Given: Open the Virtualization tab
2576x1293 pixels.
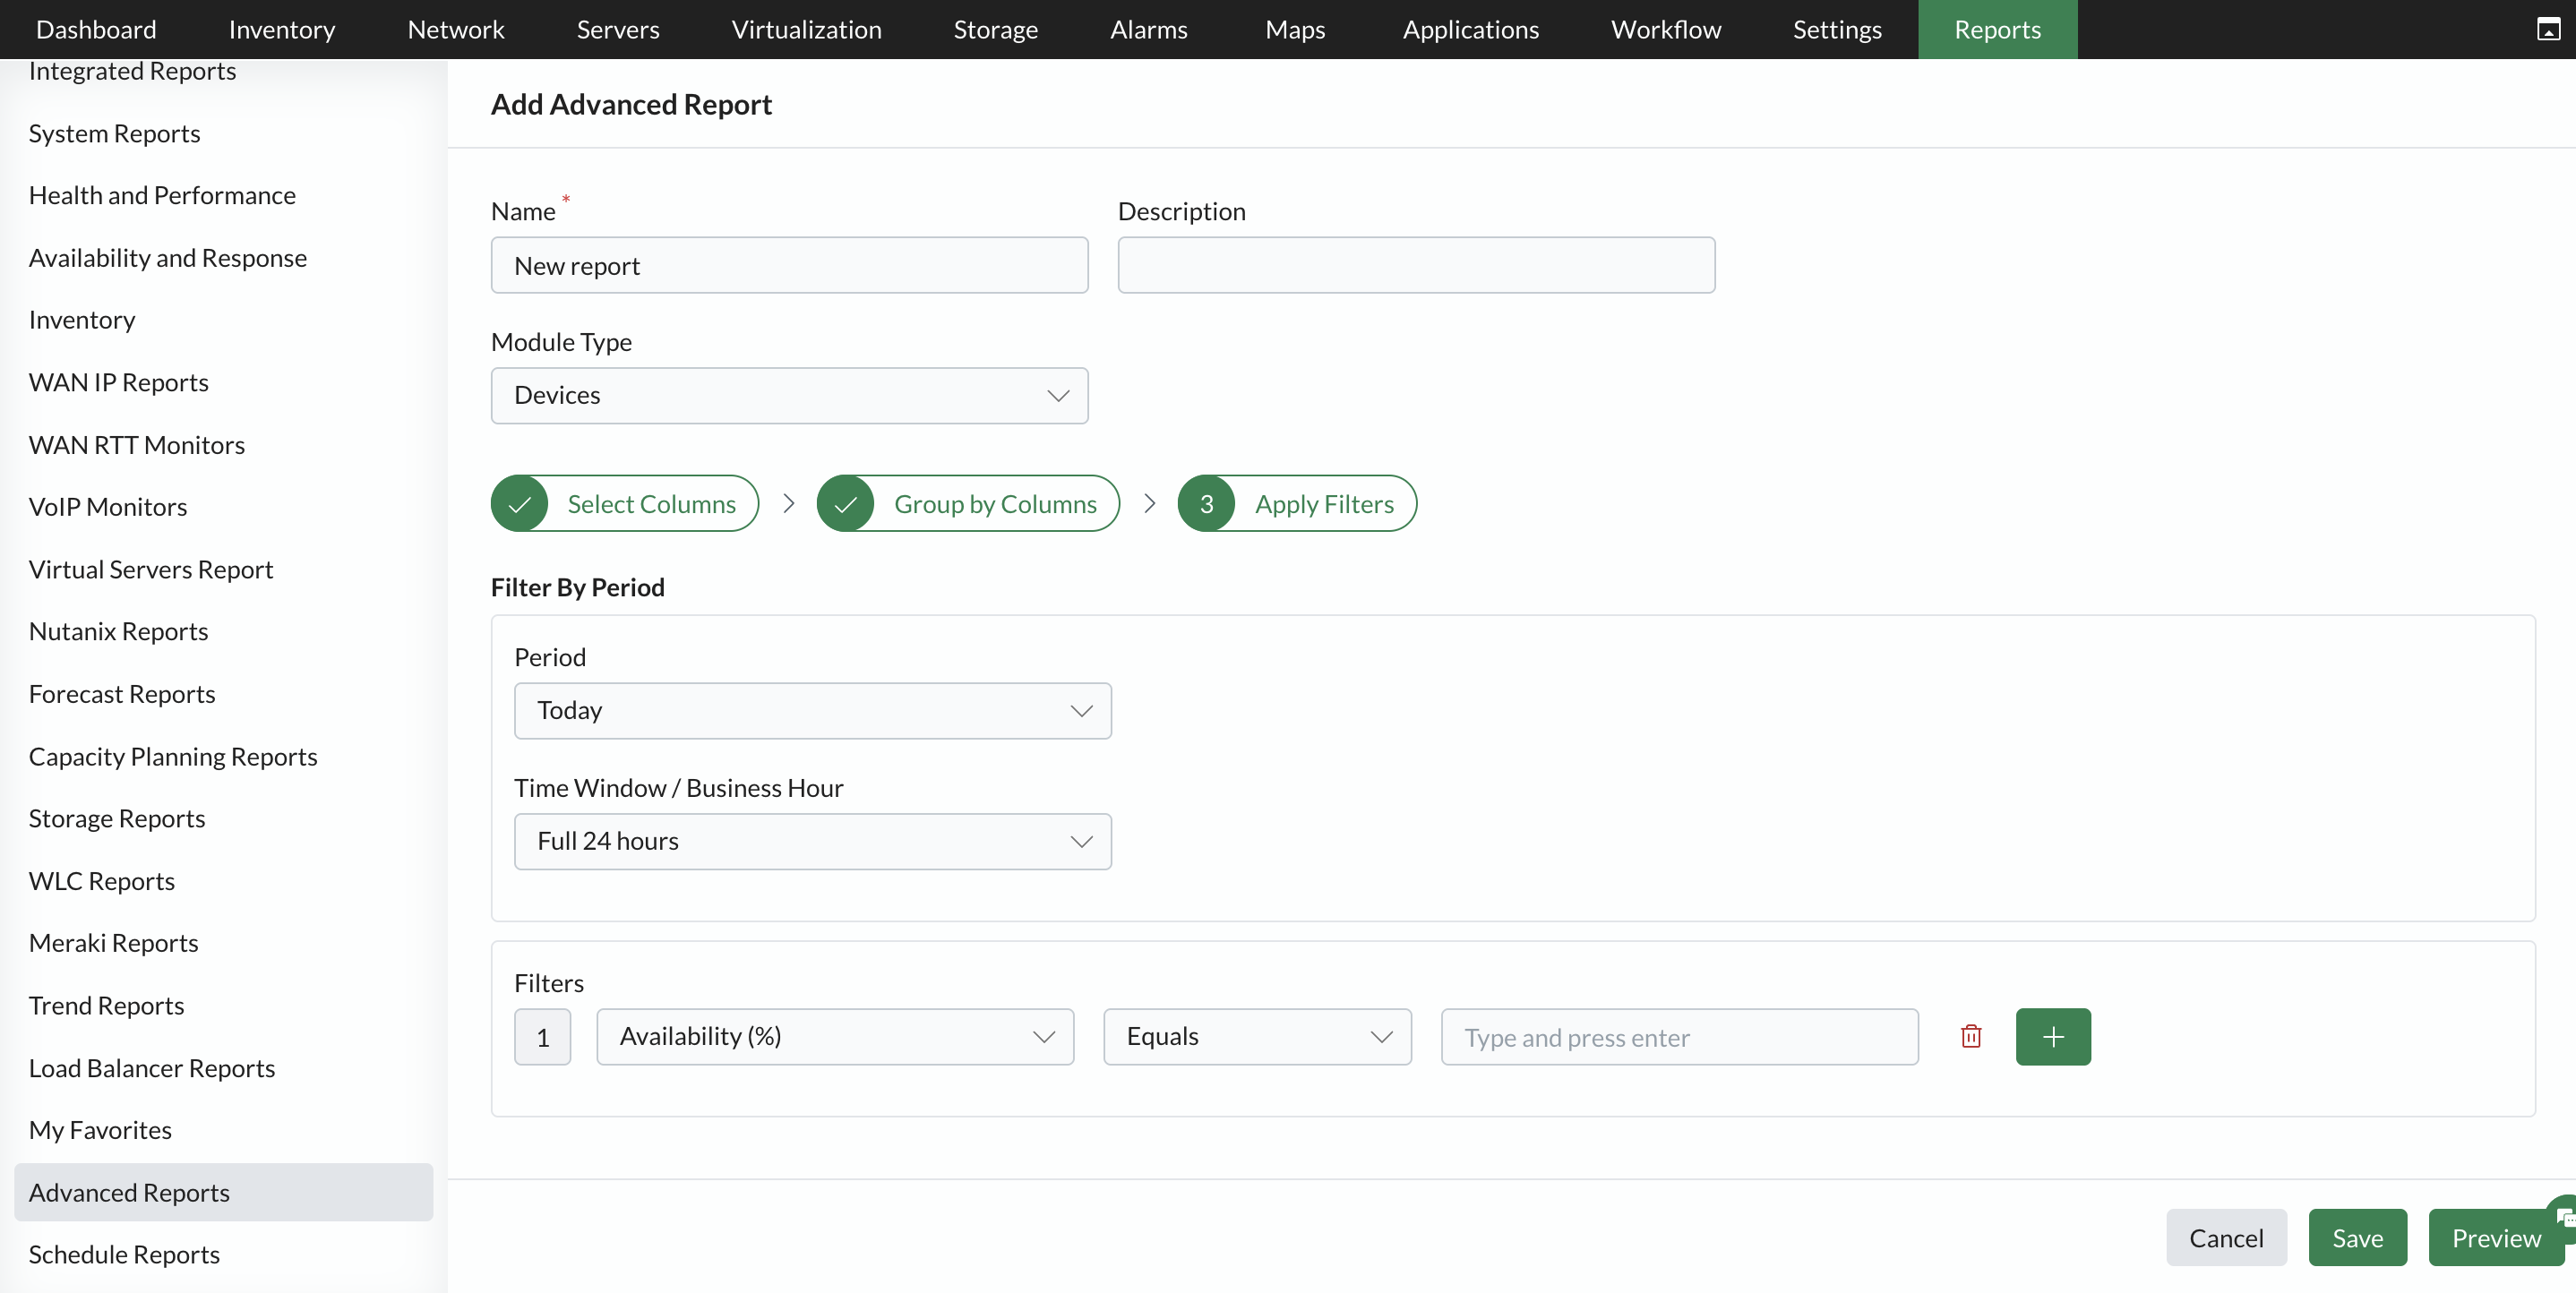Looking at the screenshot, I should tap(807, 29).
